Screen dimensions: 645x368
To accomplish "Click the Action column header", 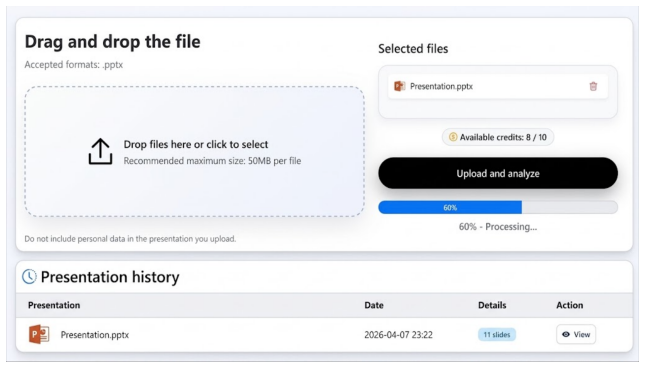I will [570, 305].
